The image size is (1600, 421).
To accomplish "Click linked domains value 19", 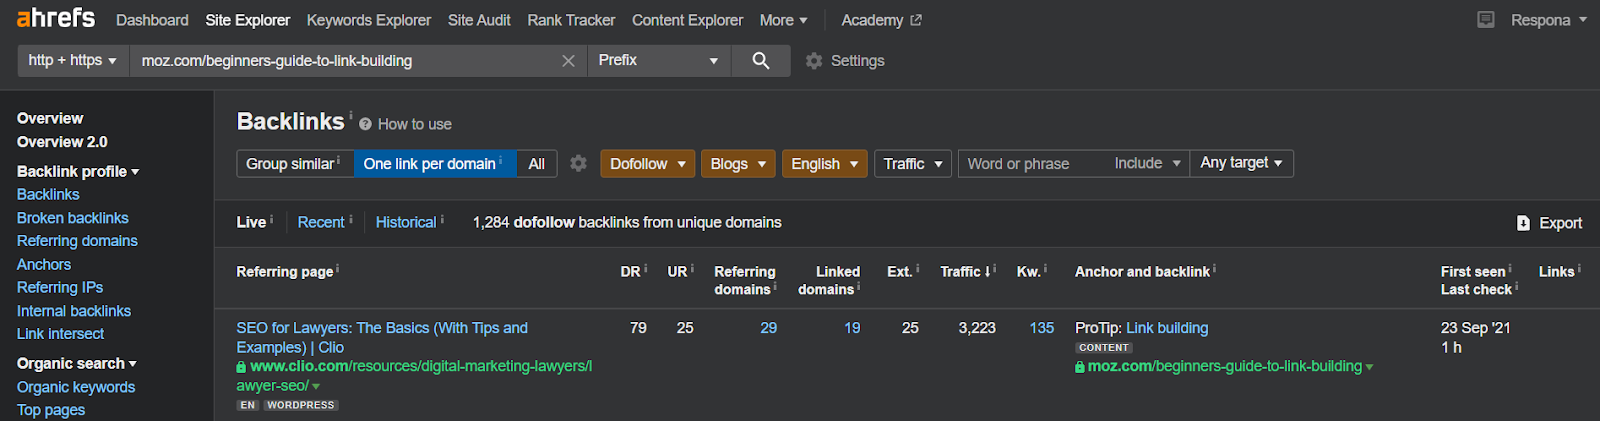I will [852, 328].
